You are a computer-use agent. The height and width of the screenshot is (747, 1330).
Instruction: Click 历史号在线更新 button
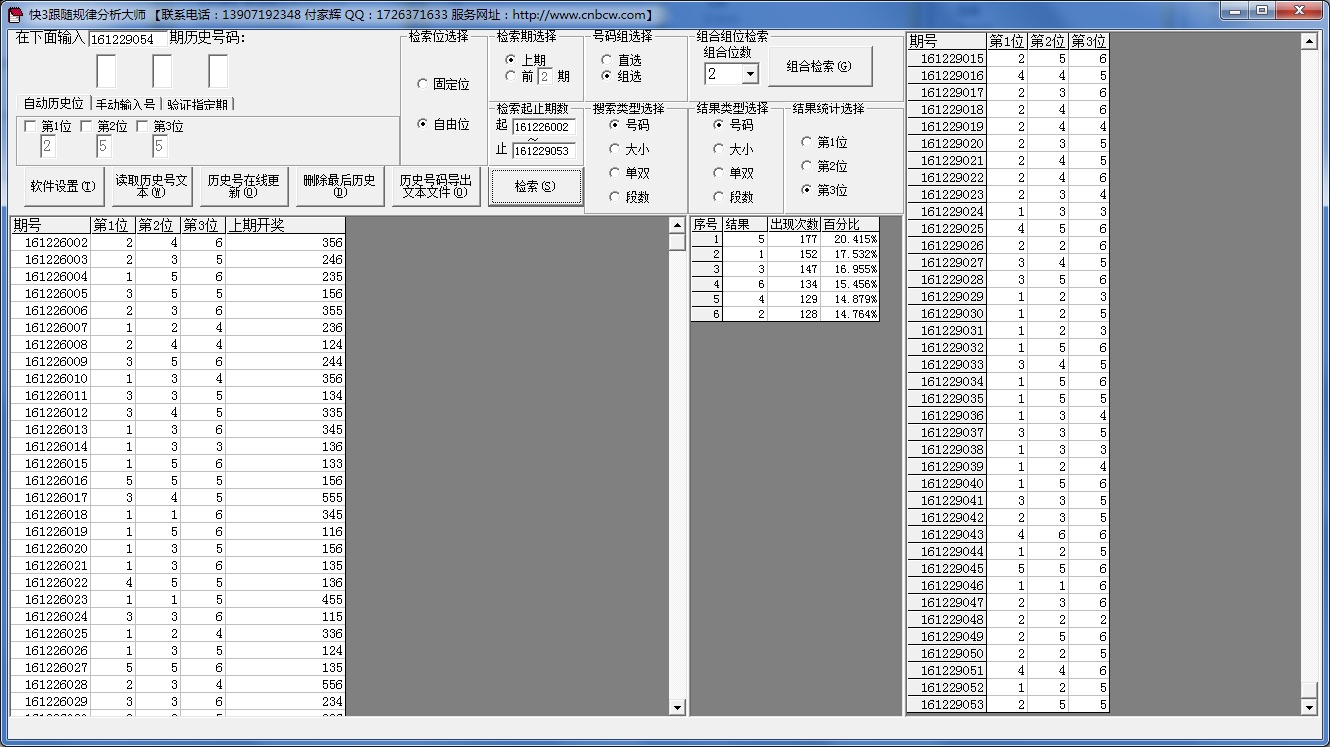243,186
